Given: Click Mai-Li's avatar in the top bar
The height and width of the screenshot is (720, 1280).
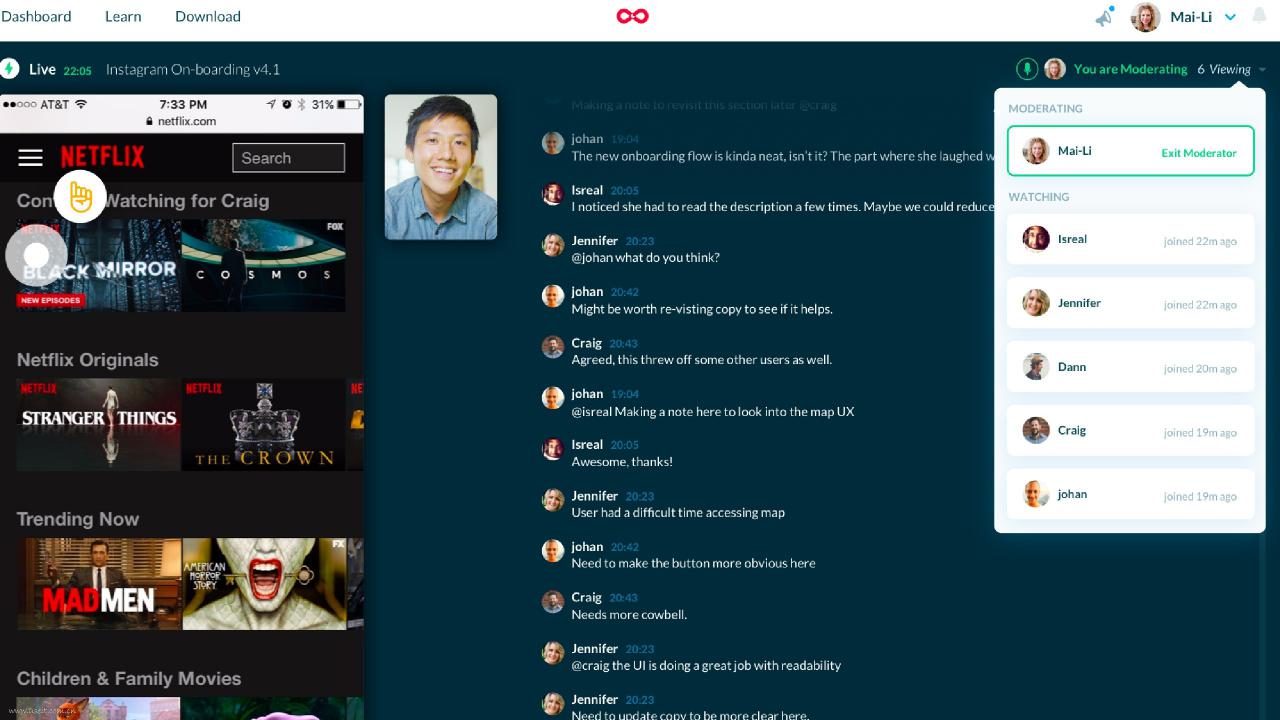Looking at the screenshot, I should pos(1145,17).
